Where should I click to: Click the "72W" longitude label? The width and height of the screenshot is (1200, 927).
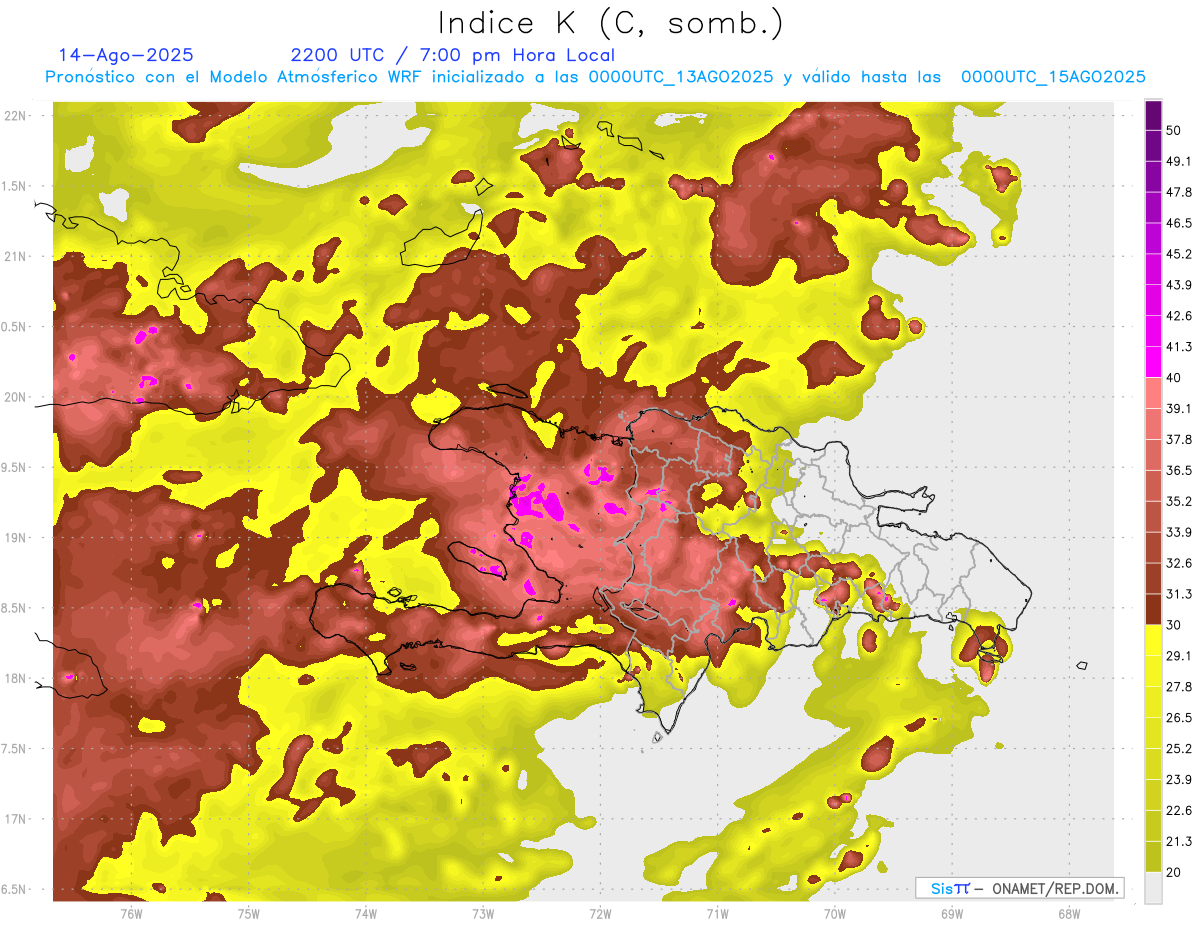[x=600, y=913]
